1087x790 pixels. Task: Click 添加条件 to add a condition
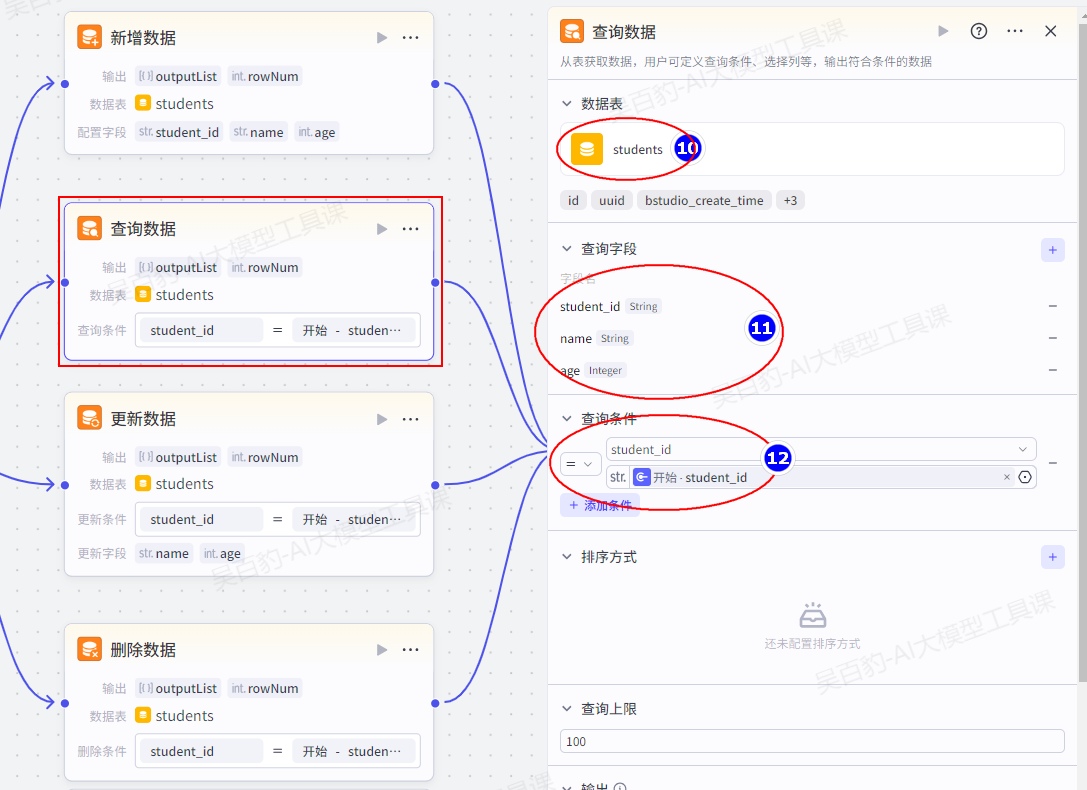click(x=600, y=506)
